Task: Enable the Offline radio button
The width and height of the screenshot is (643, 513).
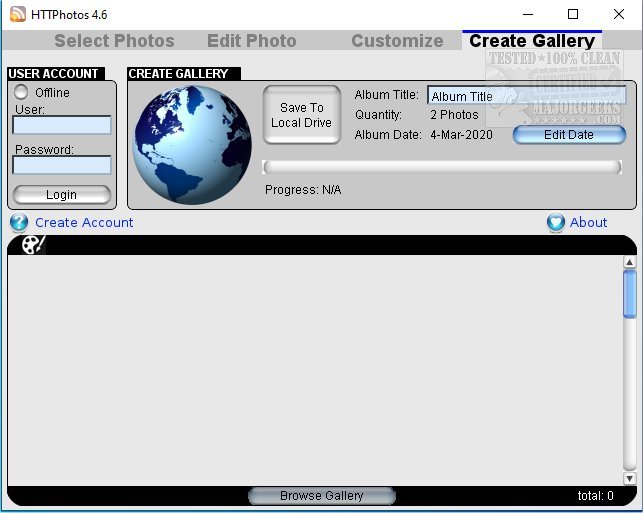Action: (20, 92)
